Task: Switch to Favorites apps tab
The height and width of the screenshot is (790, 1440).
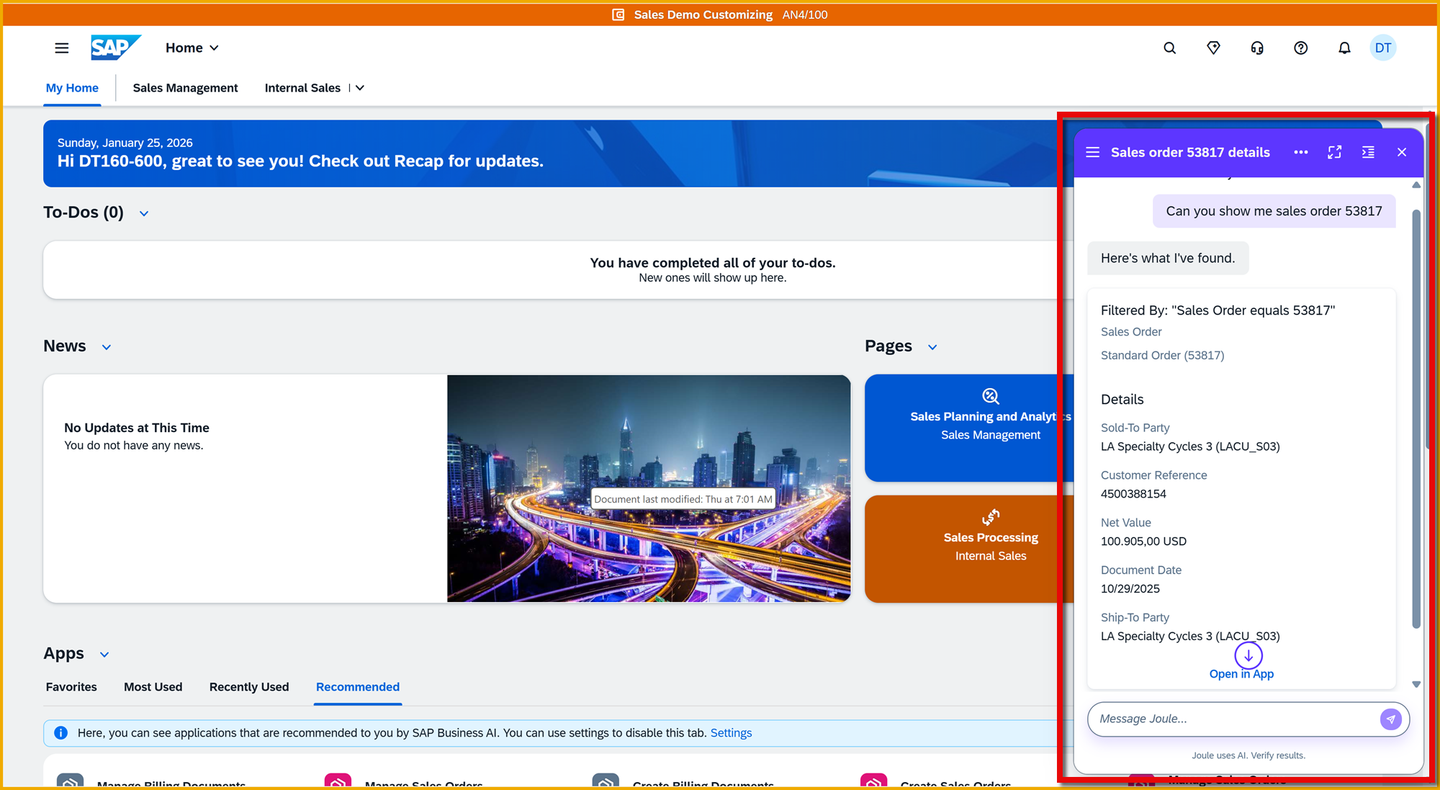Action: 72,687
